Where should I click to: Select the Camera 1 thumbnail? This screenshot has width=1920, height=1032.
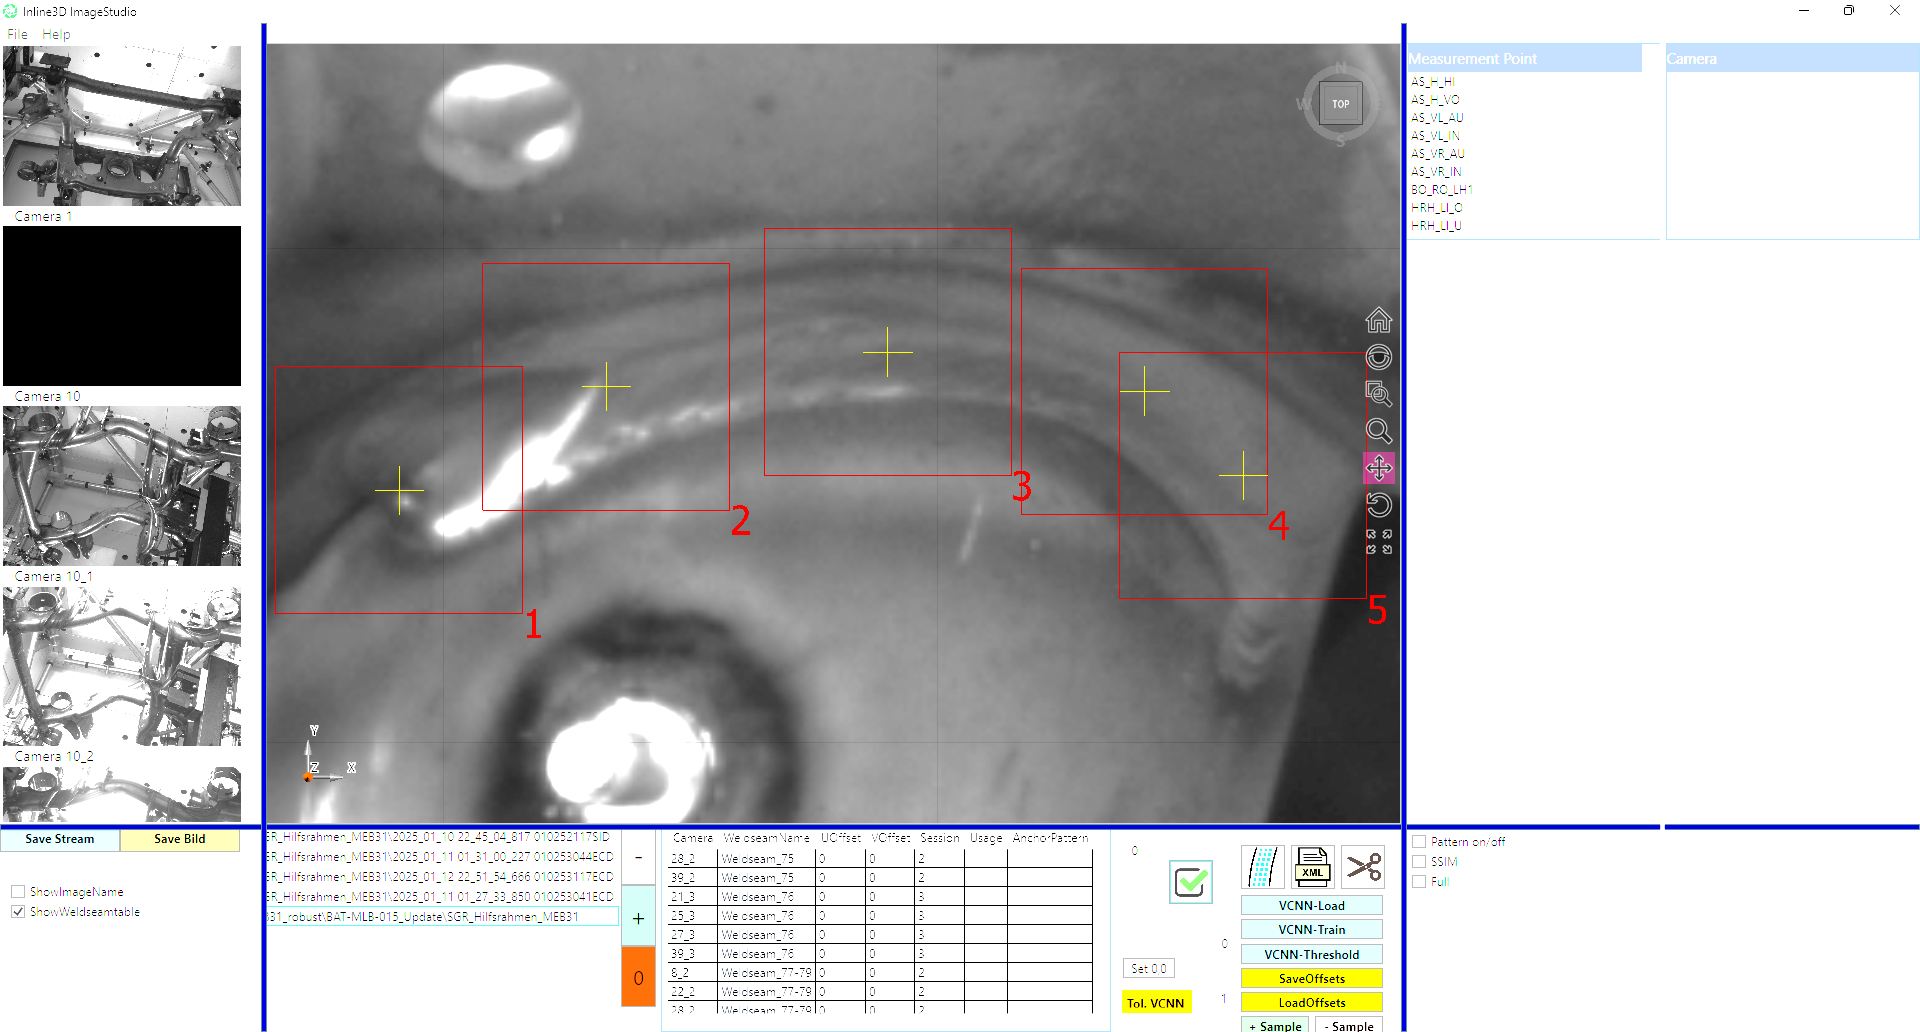pyautogui.click(x=122, y=126)
